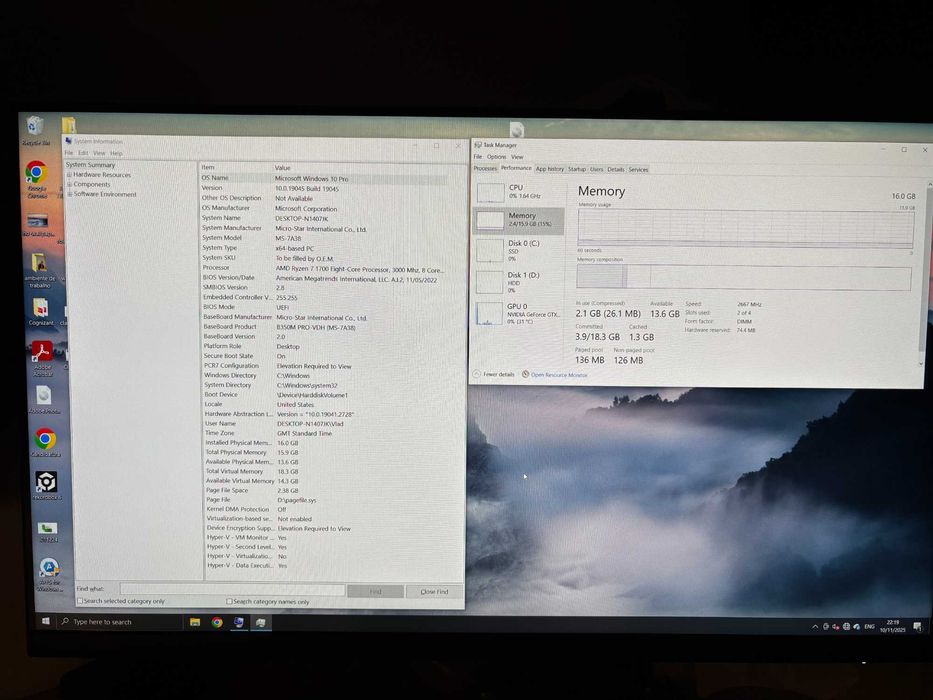Select Disk 0 (C:) SSD entry

pos(519,251)
